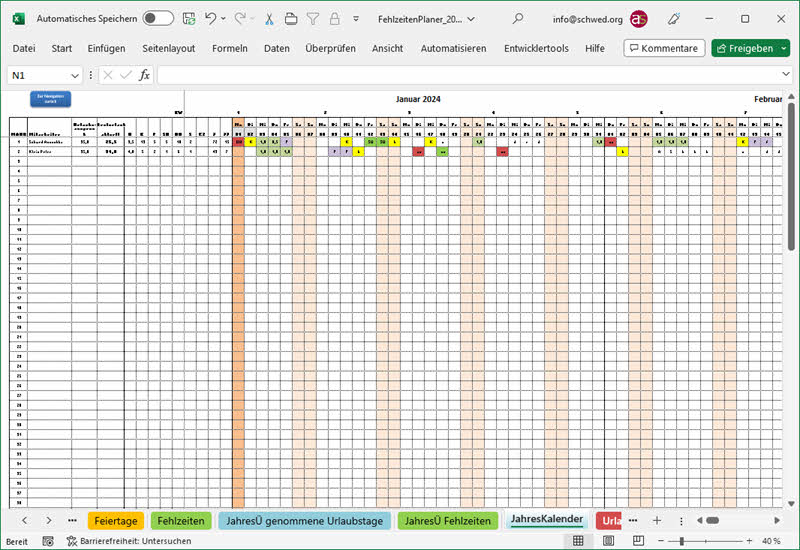Click the Cut scissors icon

tap(268, 18)
